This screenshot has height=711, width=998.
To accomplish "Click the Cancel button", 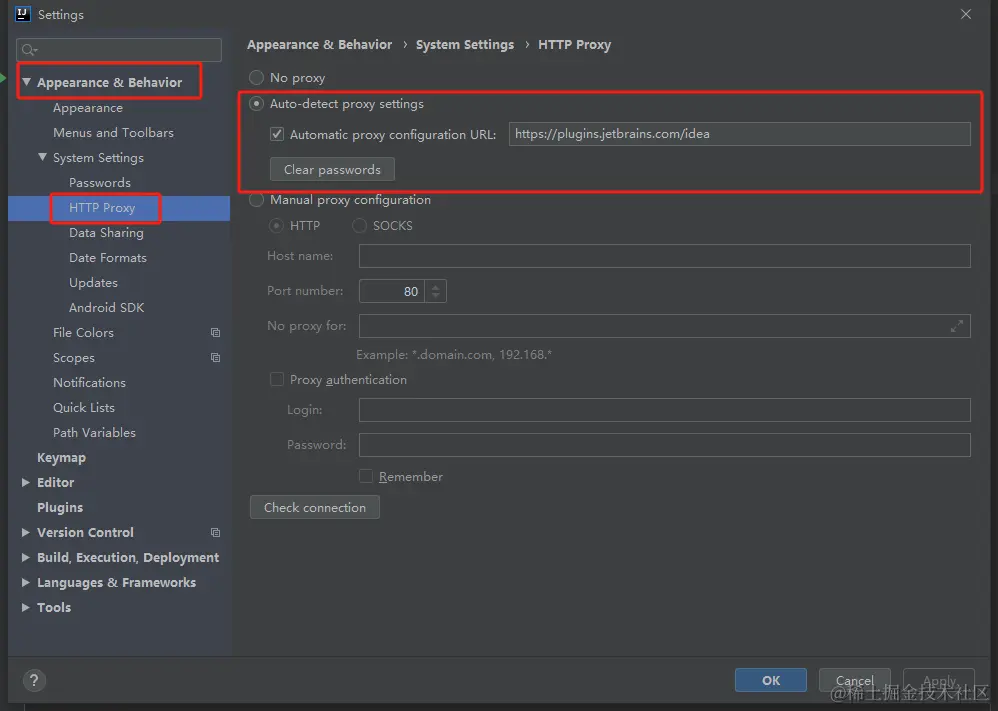I will point(854,680).
